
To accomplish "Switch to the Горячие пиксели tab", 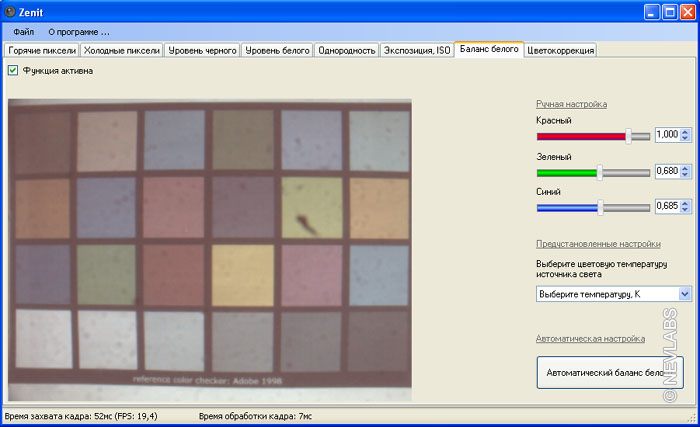I will pyautogui.click(x=42, y=50).
